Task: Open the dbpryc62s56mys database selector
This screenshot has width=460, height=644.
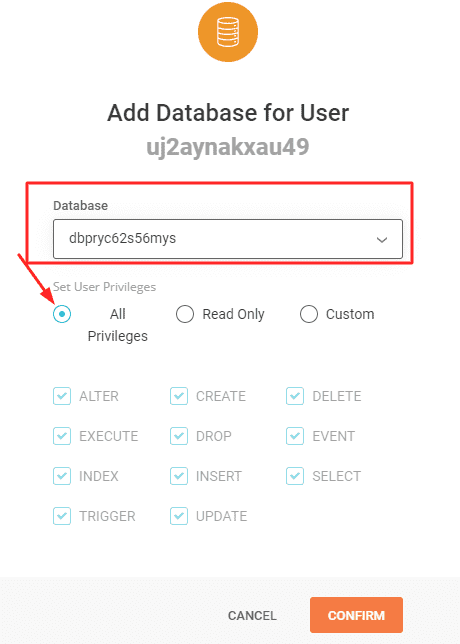Action: (228, 239)
